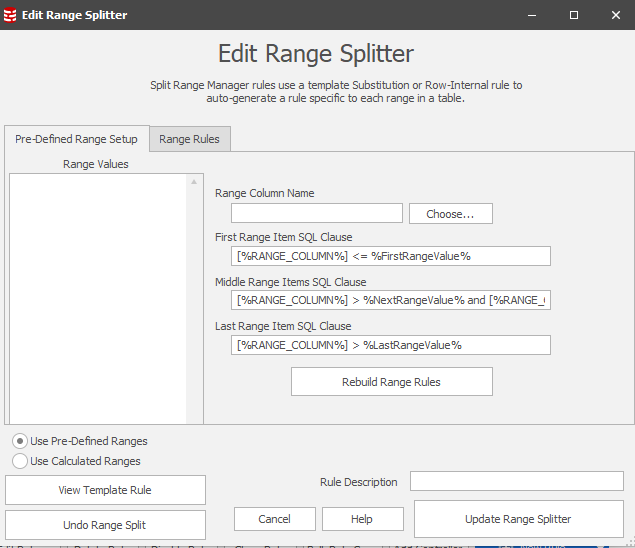This screenshot has height=548, width=635.
Task: Click the First Range Item SQL Clause field
Action: pos(390,256)
